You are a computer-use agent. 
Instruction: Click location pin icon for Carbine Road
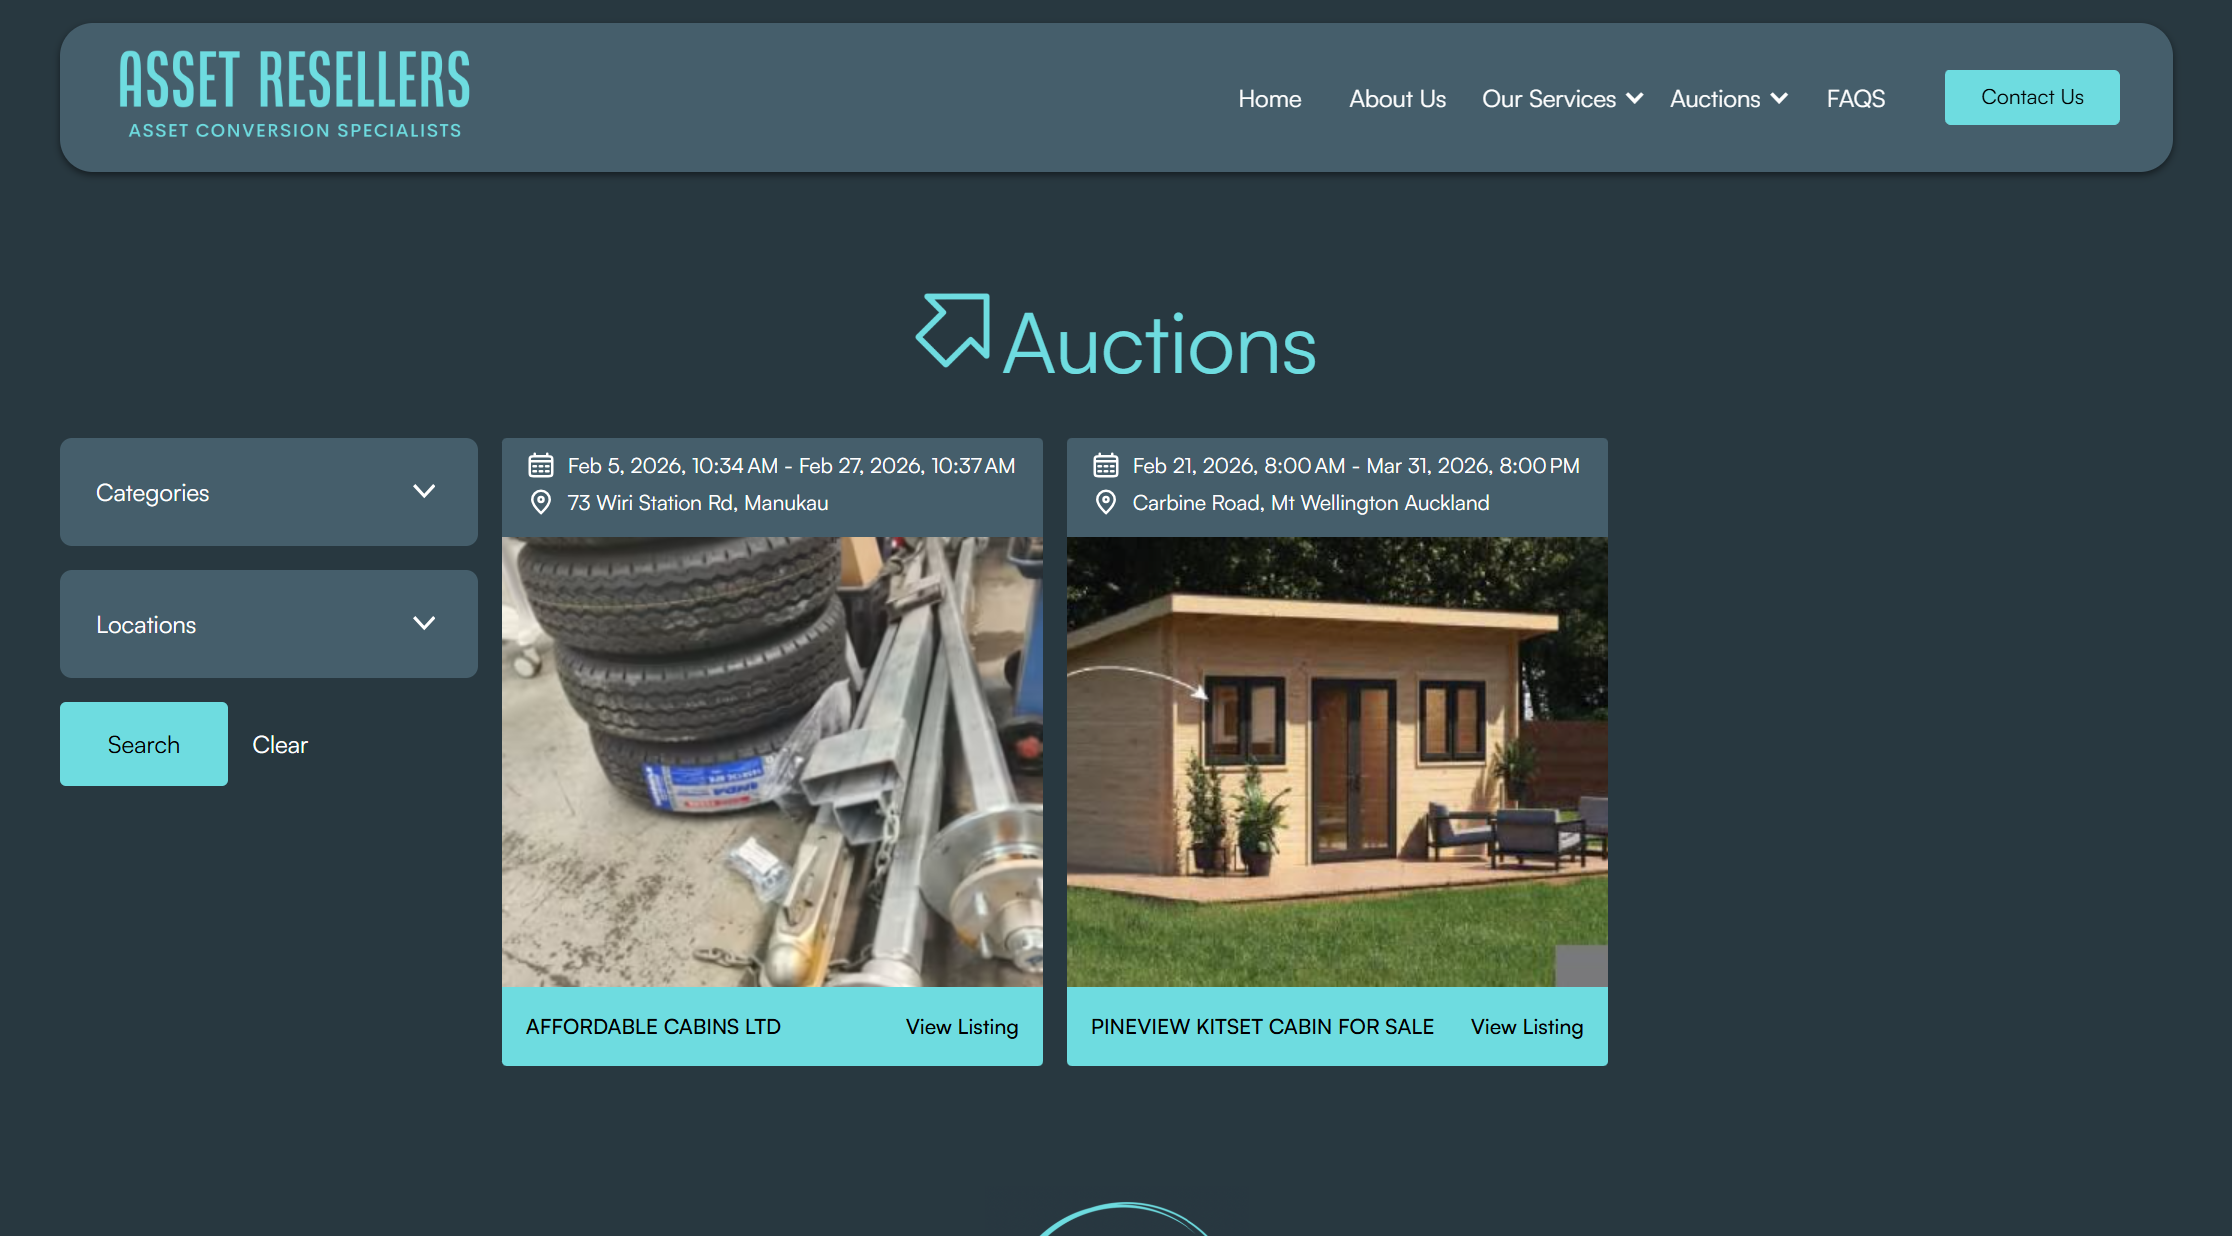click(1106, 502)
